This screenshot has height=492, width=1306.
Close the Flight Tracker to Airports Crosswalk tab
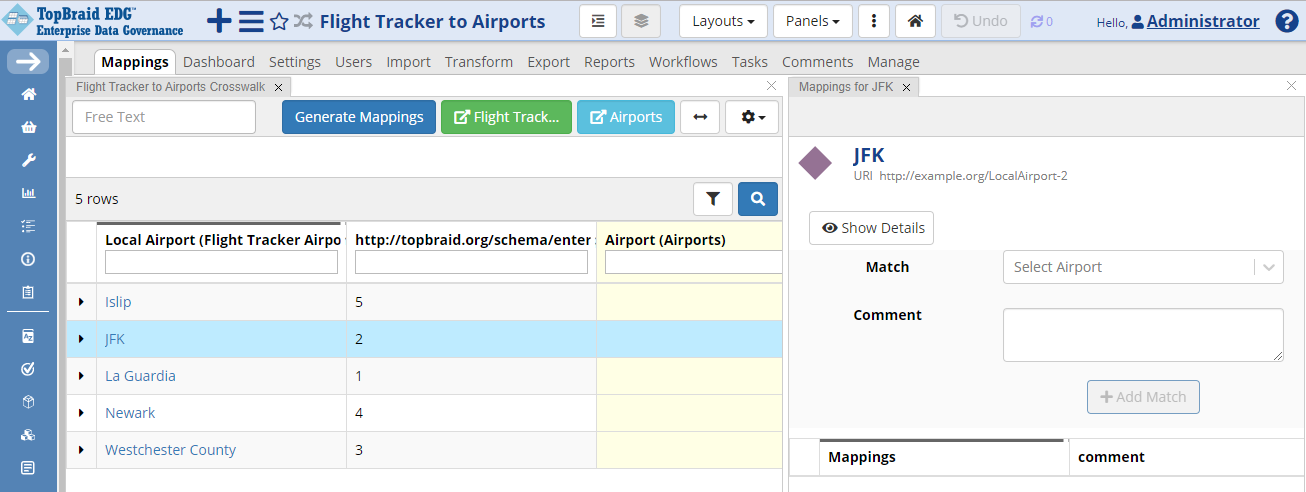click(279, 87)
